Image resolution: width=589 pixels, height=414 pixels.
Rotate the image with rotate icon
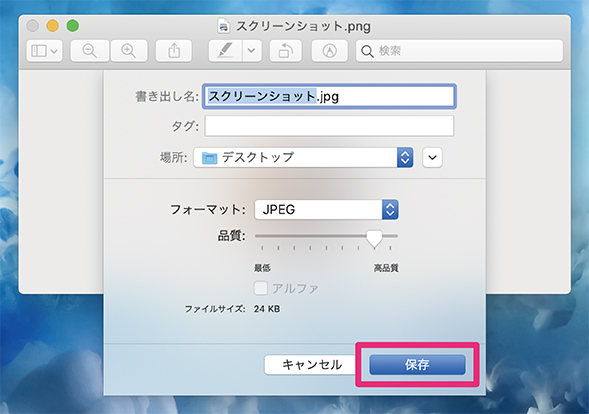pos(285,51)
